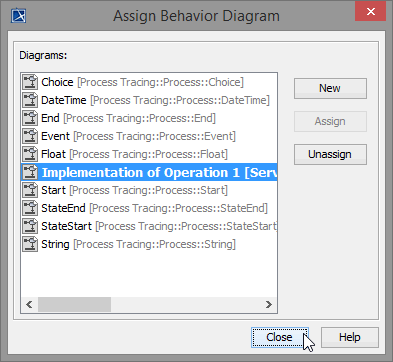Select Implementation of Operation 1 entry

coord(149,172)
